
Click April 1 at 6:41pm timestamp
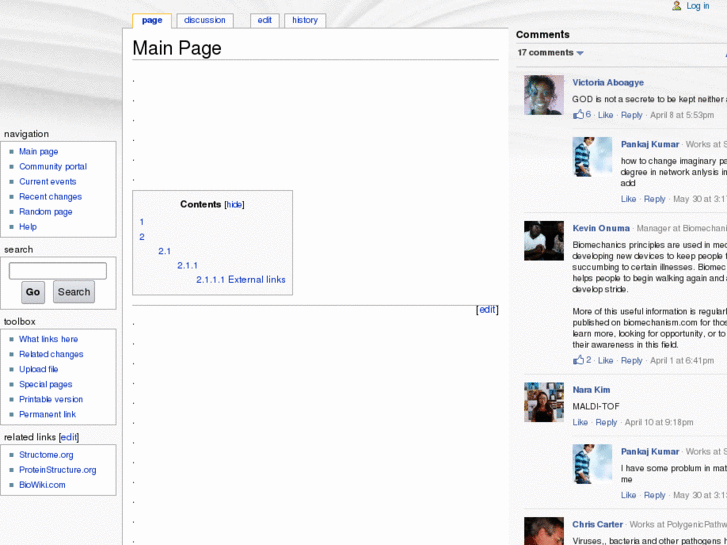pos(682,360)
